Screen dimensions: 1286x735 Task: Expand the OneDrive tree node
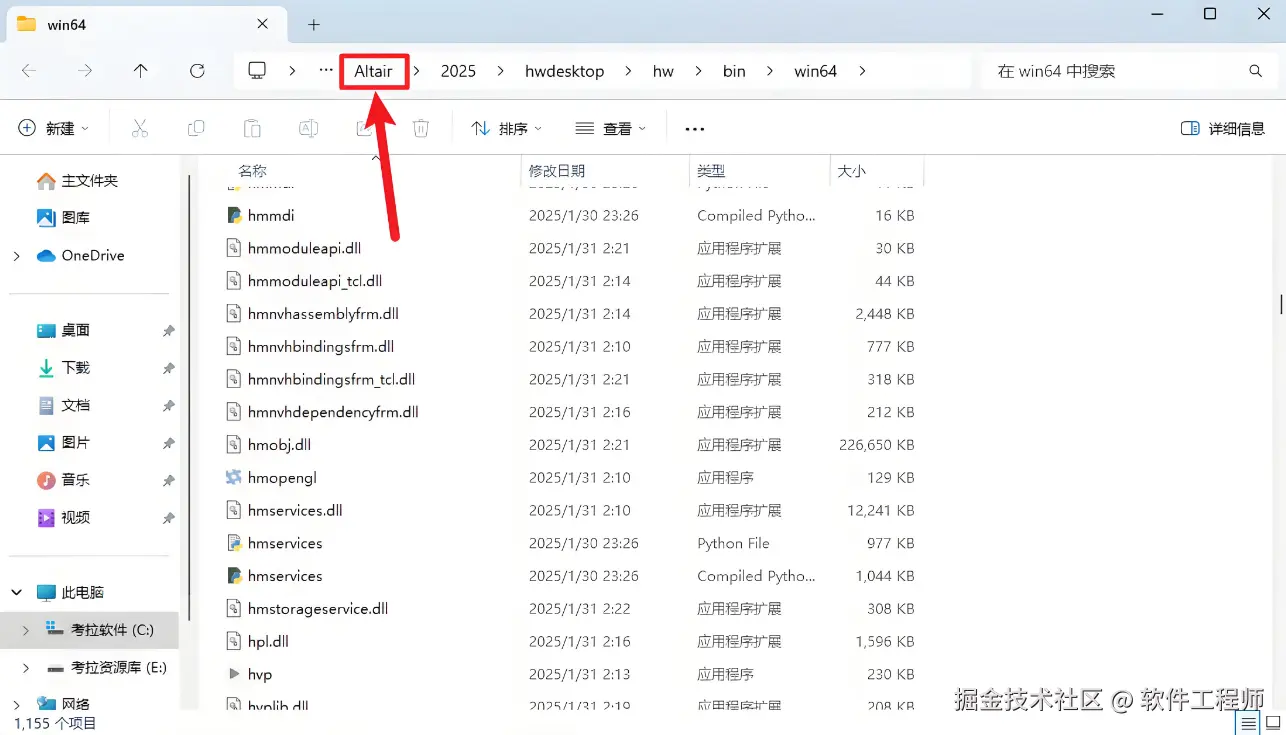[x=16, y=256]
